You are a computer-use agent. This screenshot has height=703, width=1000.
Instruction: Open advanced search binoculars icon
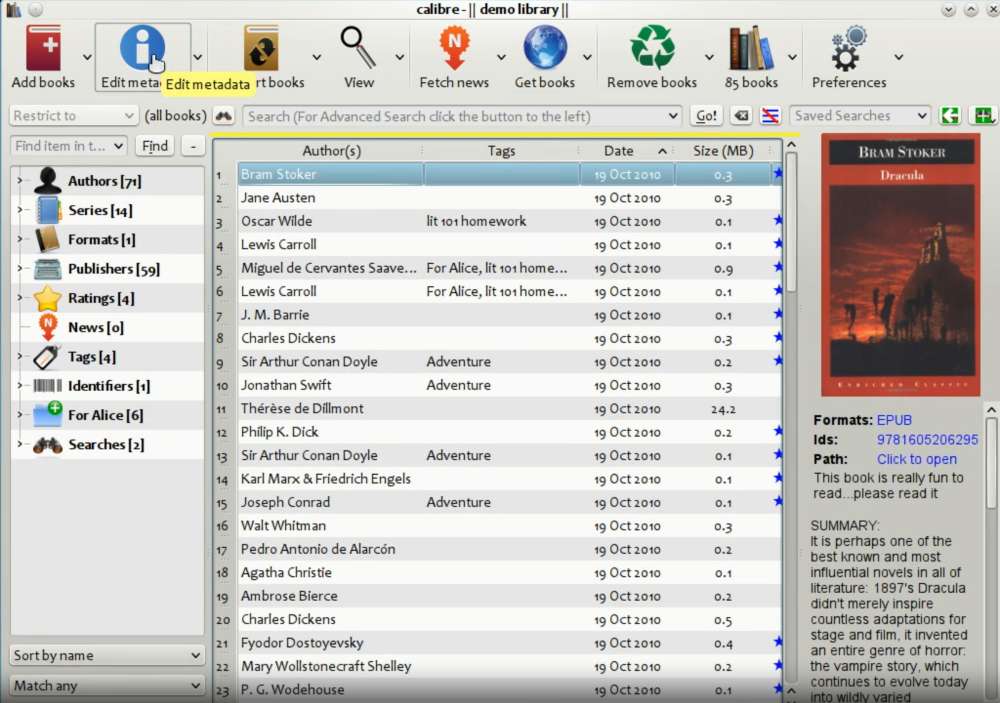point(223,116)
